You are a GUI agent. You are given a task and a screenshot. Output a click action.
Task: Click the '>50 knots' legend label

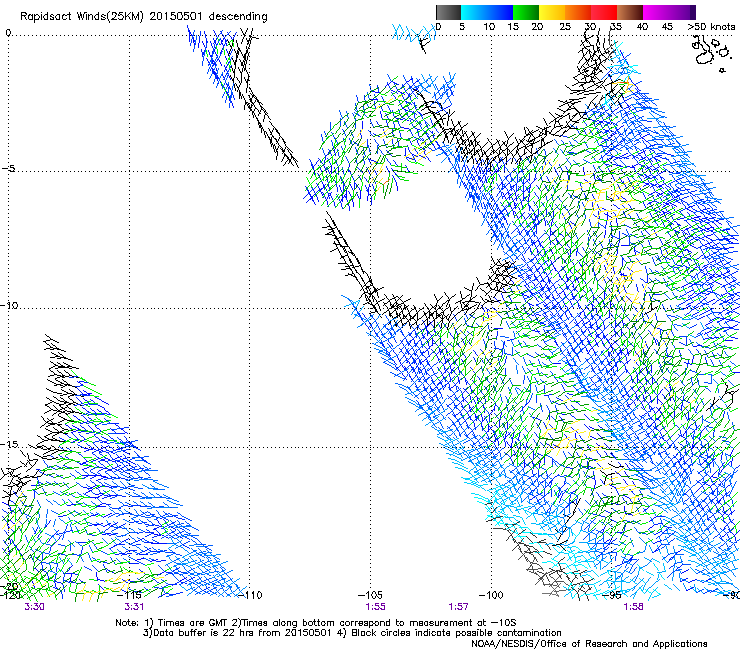pyautogui.click(x=711, y=27)
